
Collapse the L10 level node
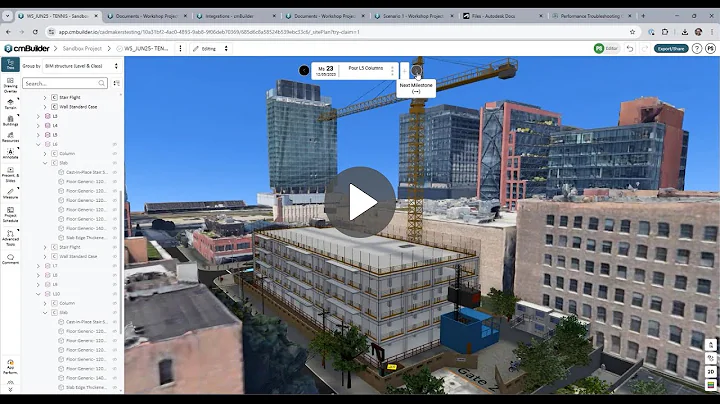(38, 294)
